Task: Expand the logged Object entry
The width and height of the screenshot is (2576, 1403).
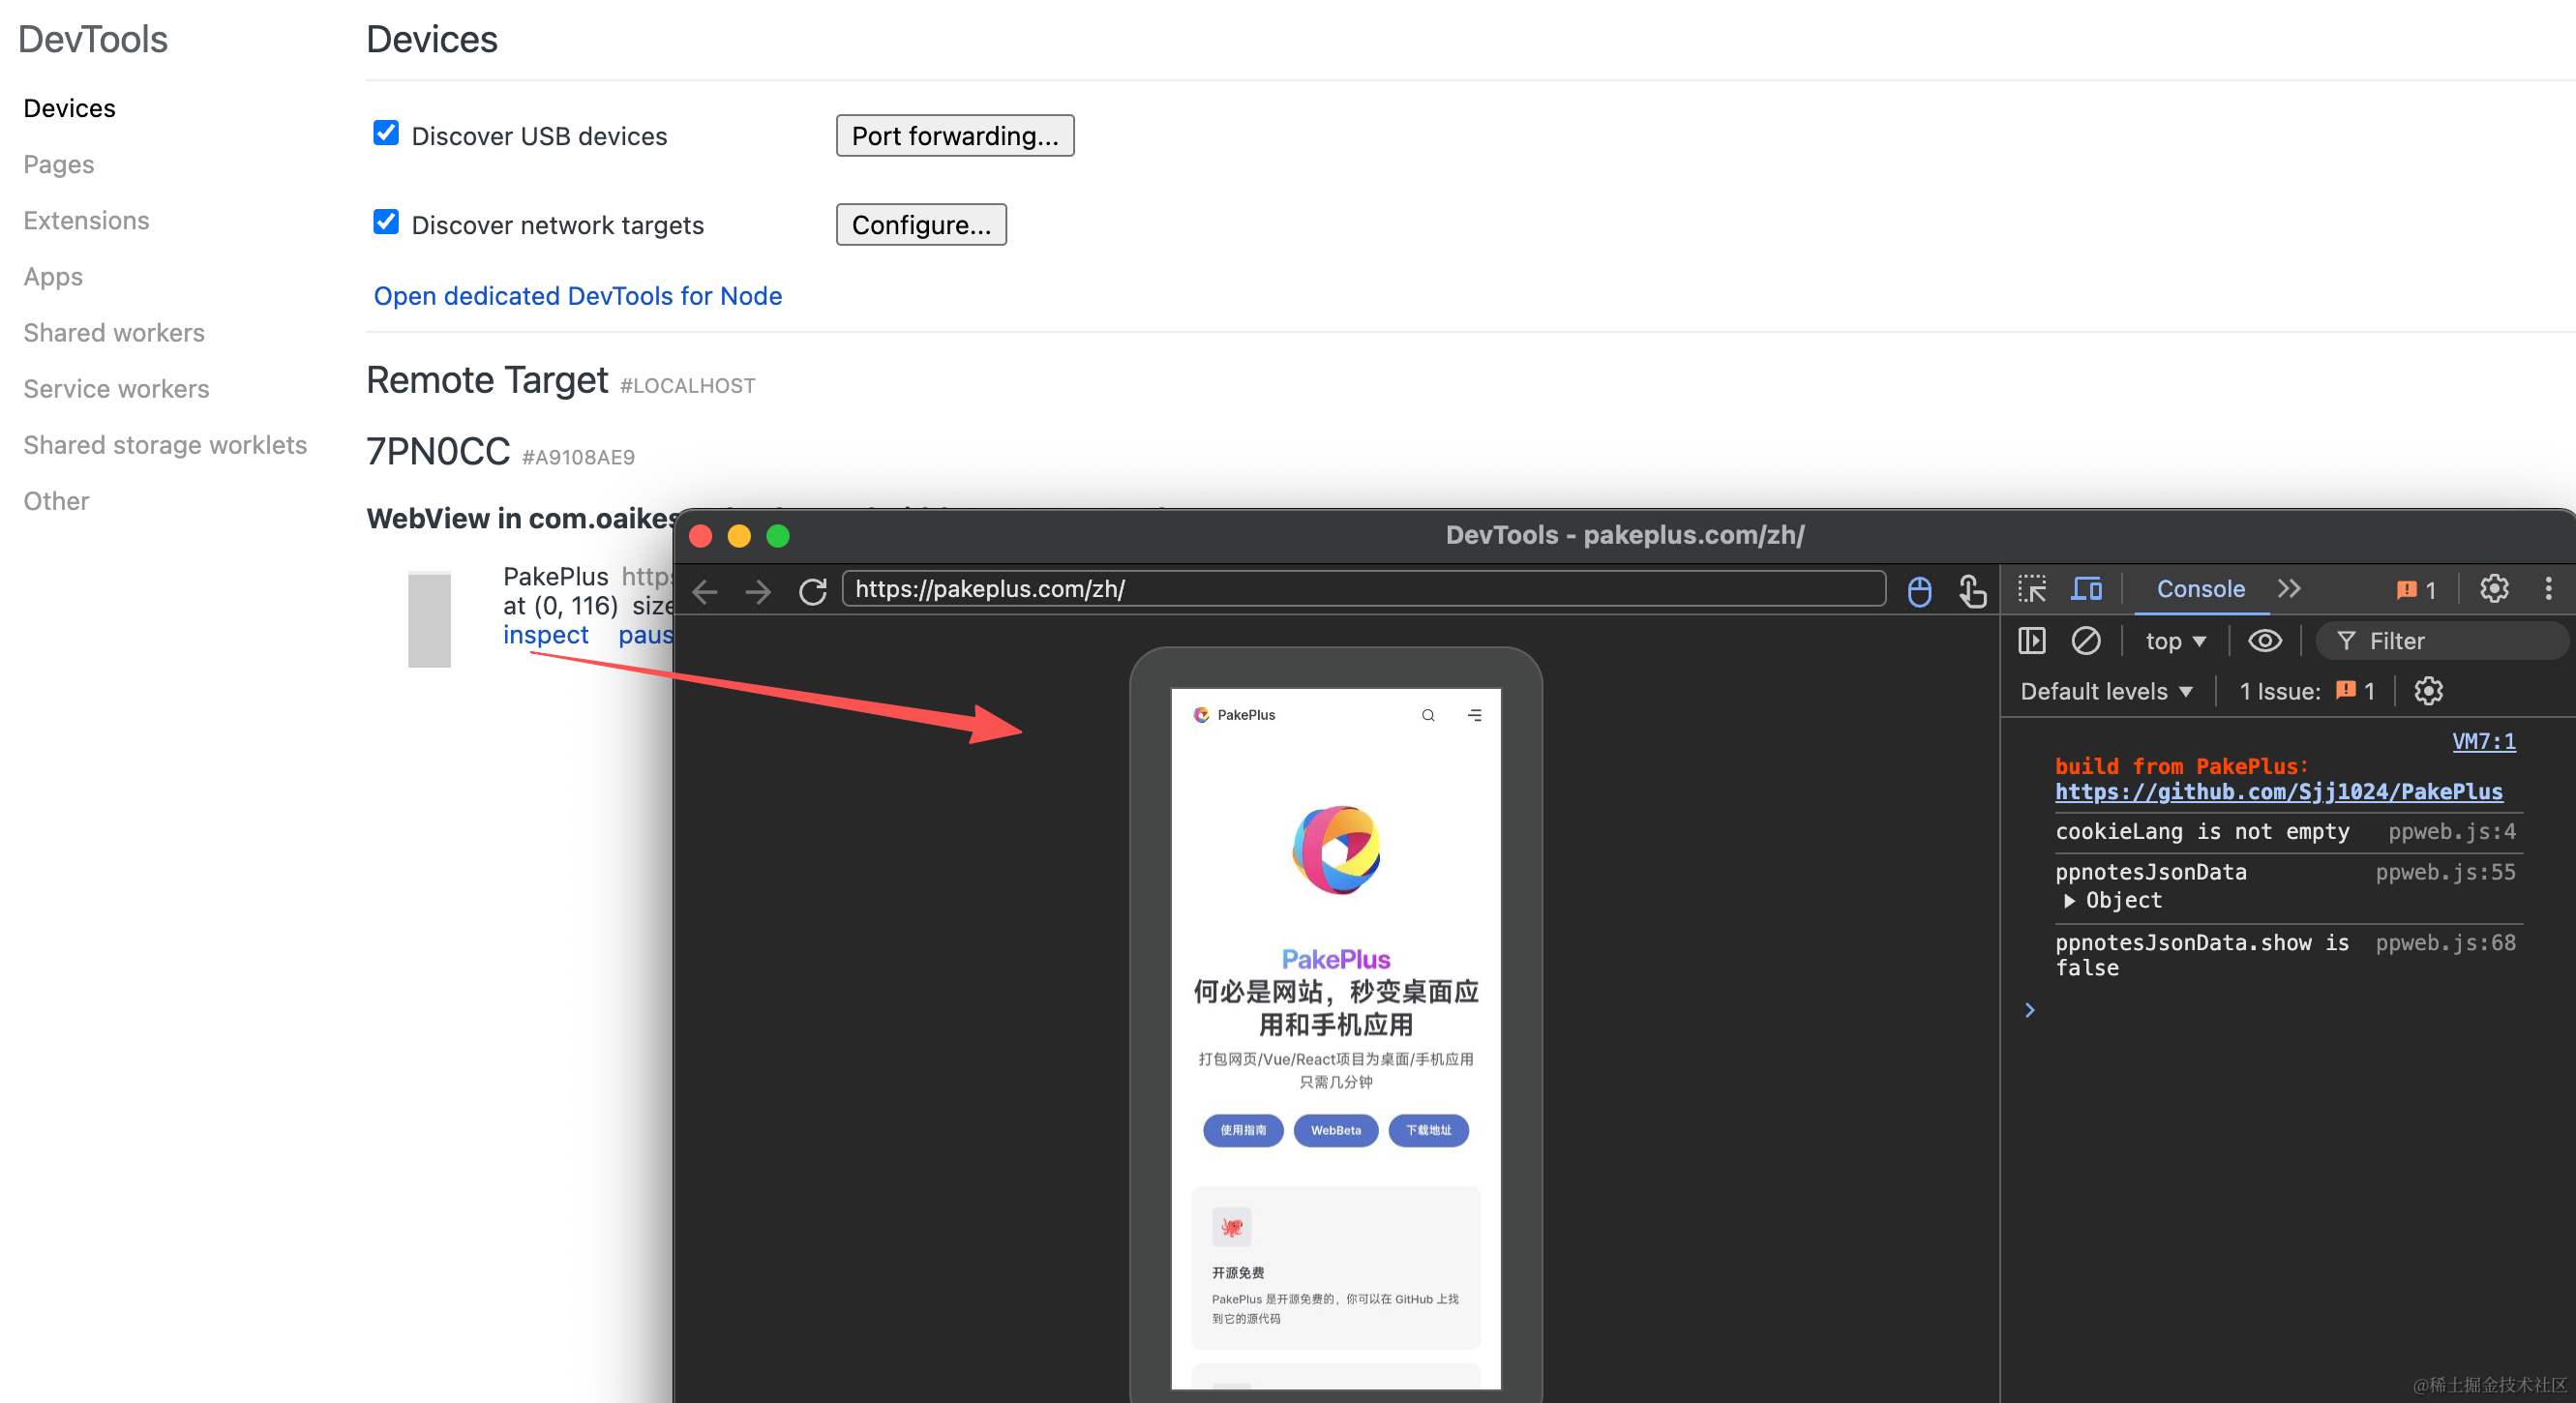Action: [2069, 901]
